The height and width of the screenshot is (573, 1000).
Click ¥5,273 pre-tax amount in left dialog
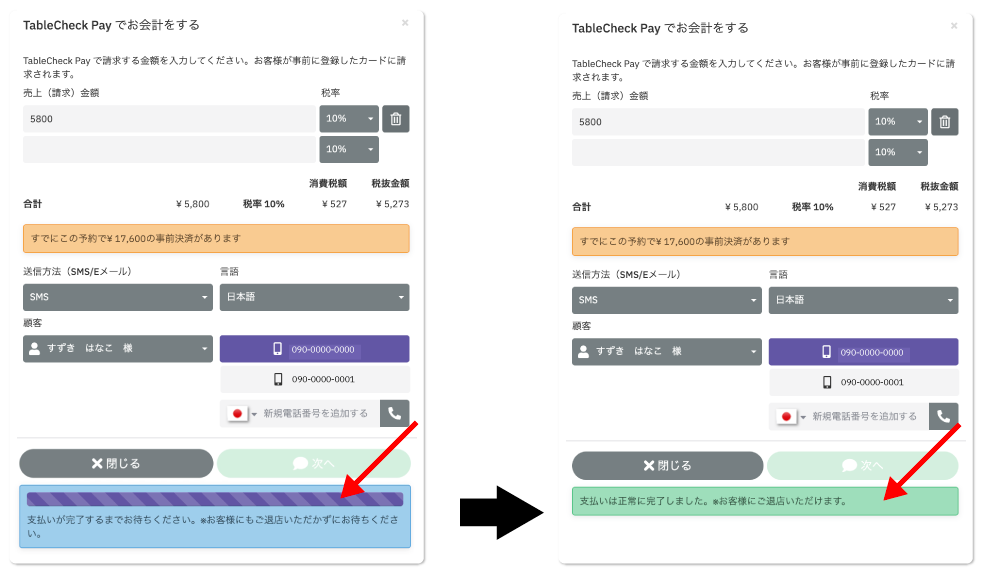(x=392, y=204)
